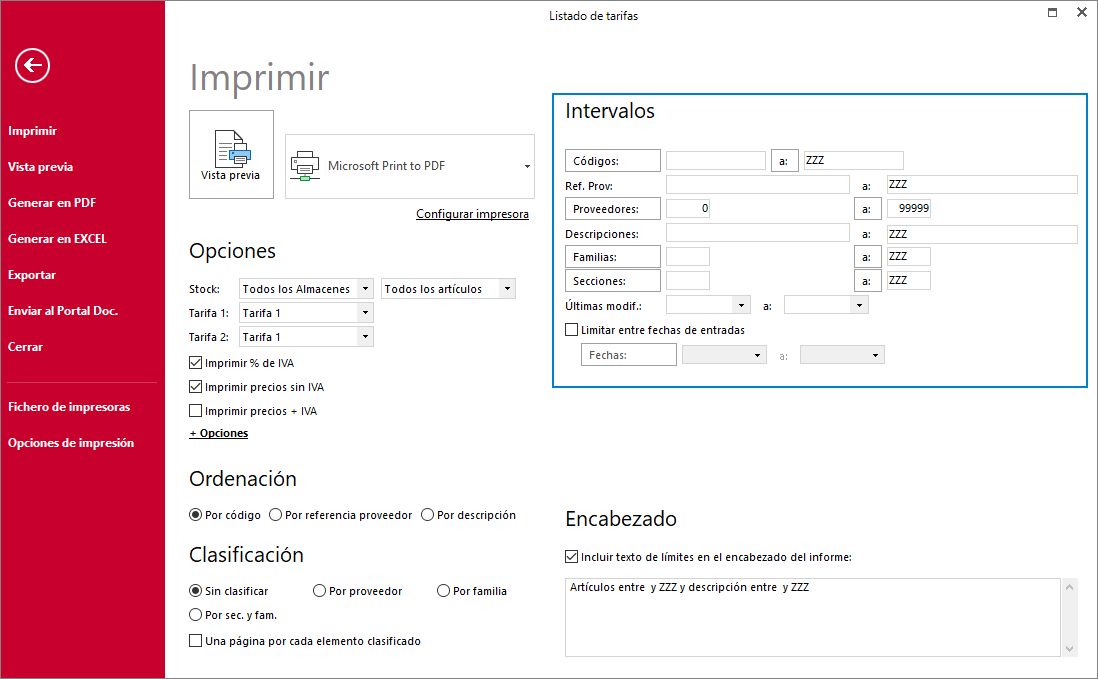Click the Vista previa document icon button
Screen dimensions: 1098x679
[x=231, y=155]
